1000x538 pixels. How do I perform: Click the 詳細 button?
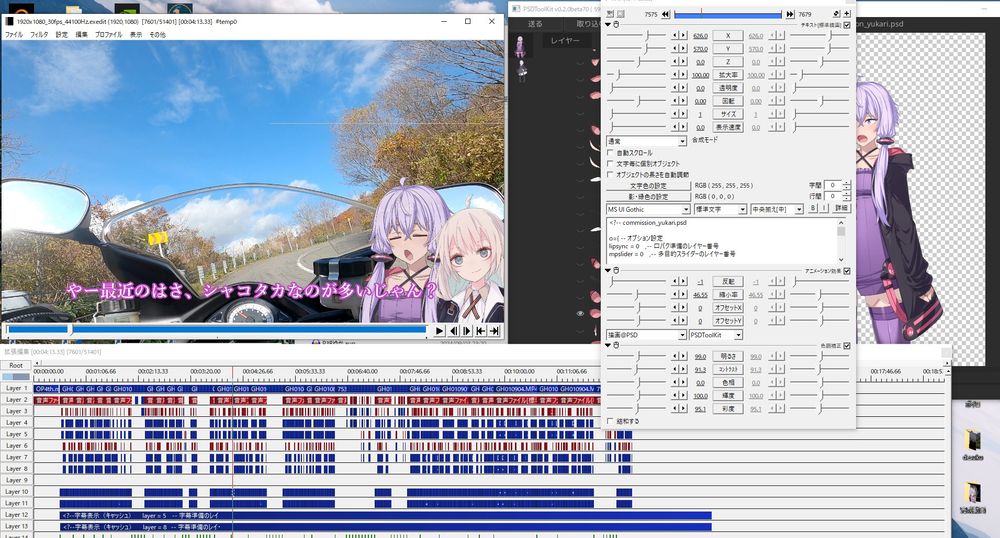(x=841, y=208)
